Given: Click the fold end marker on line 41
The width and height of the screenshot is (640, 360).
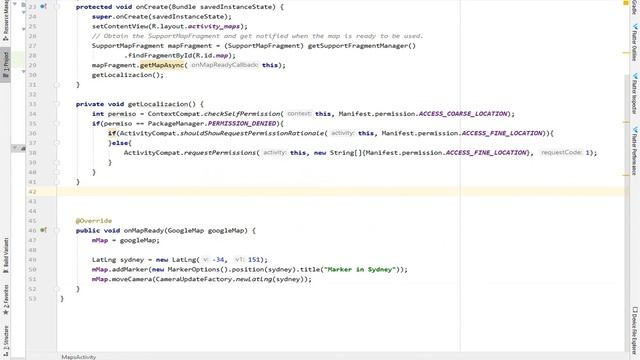Looking at the screenshot, I should (57, 182).
